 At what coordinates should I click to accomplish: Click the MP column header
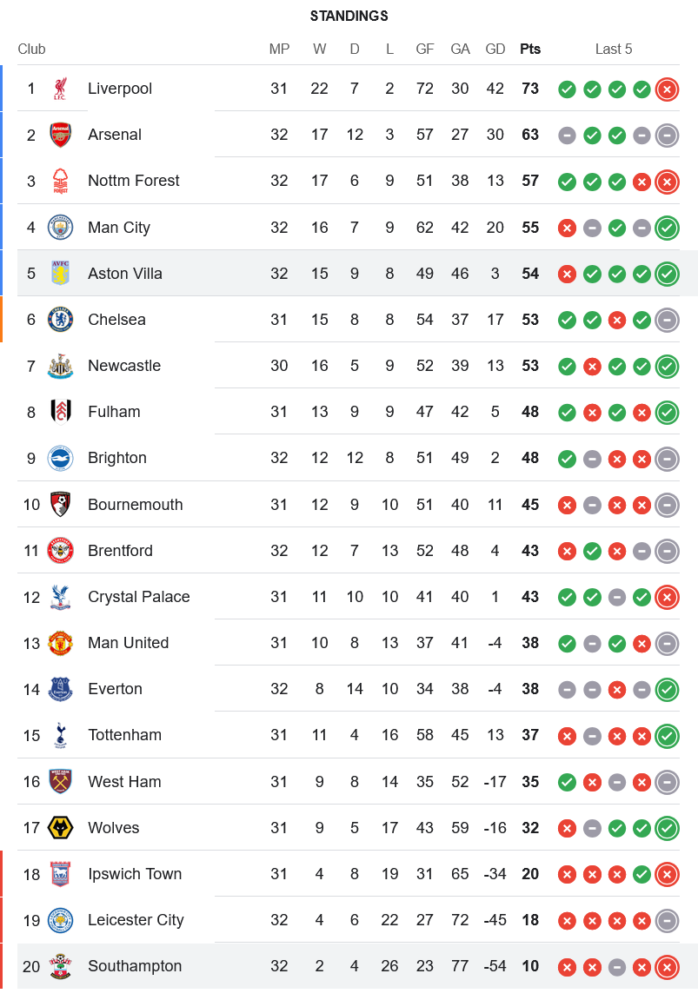coord(279,49)
